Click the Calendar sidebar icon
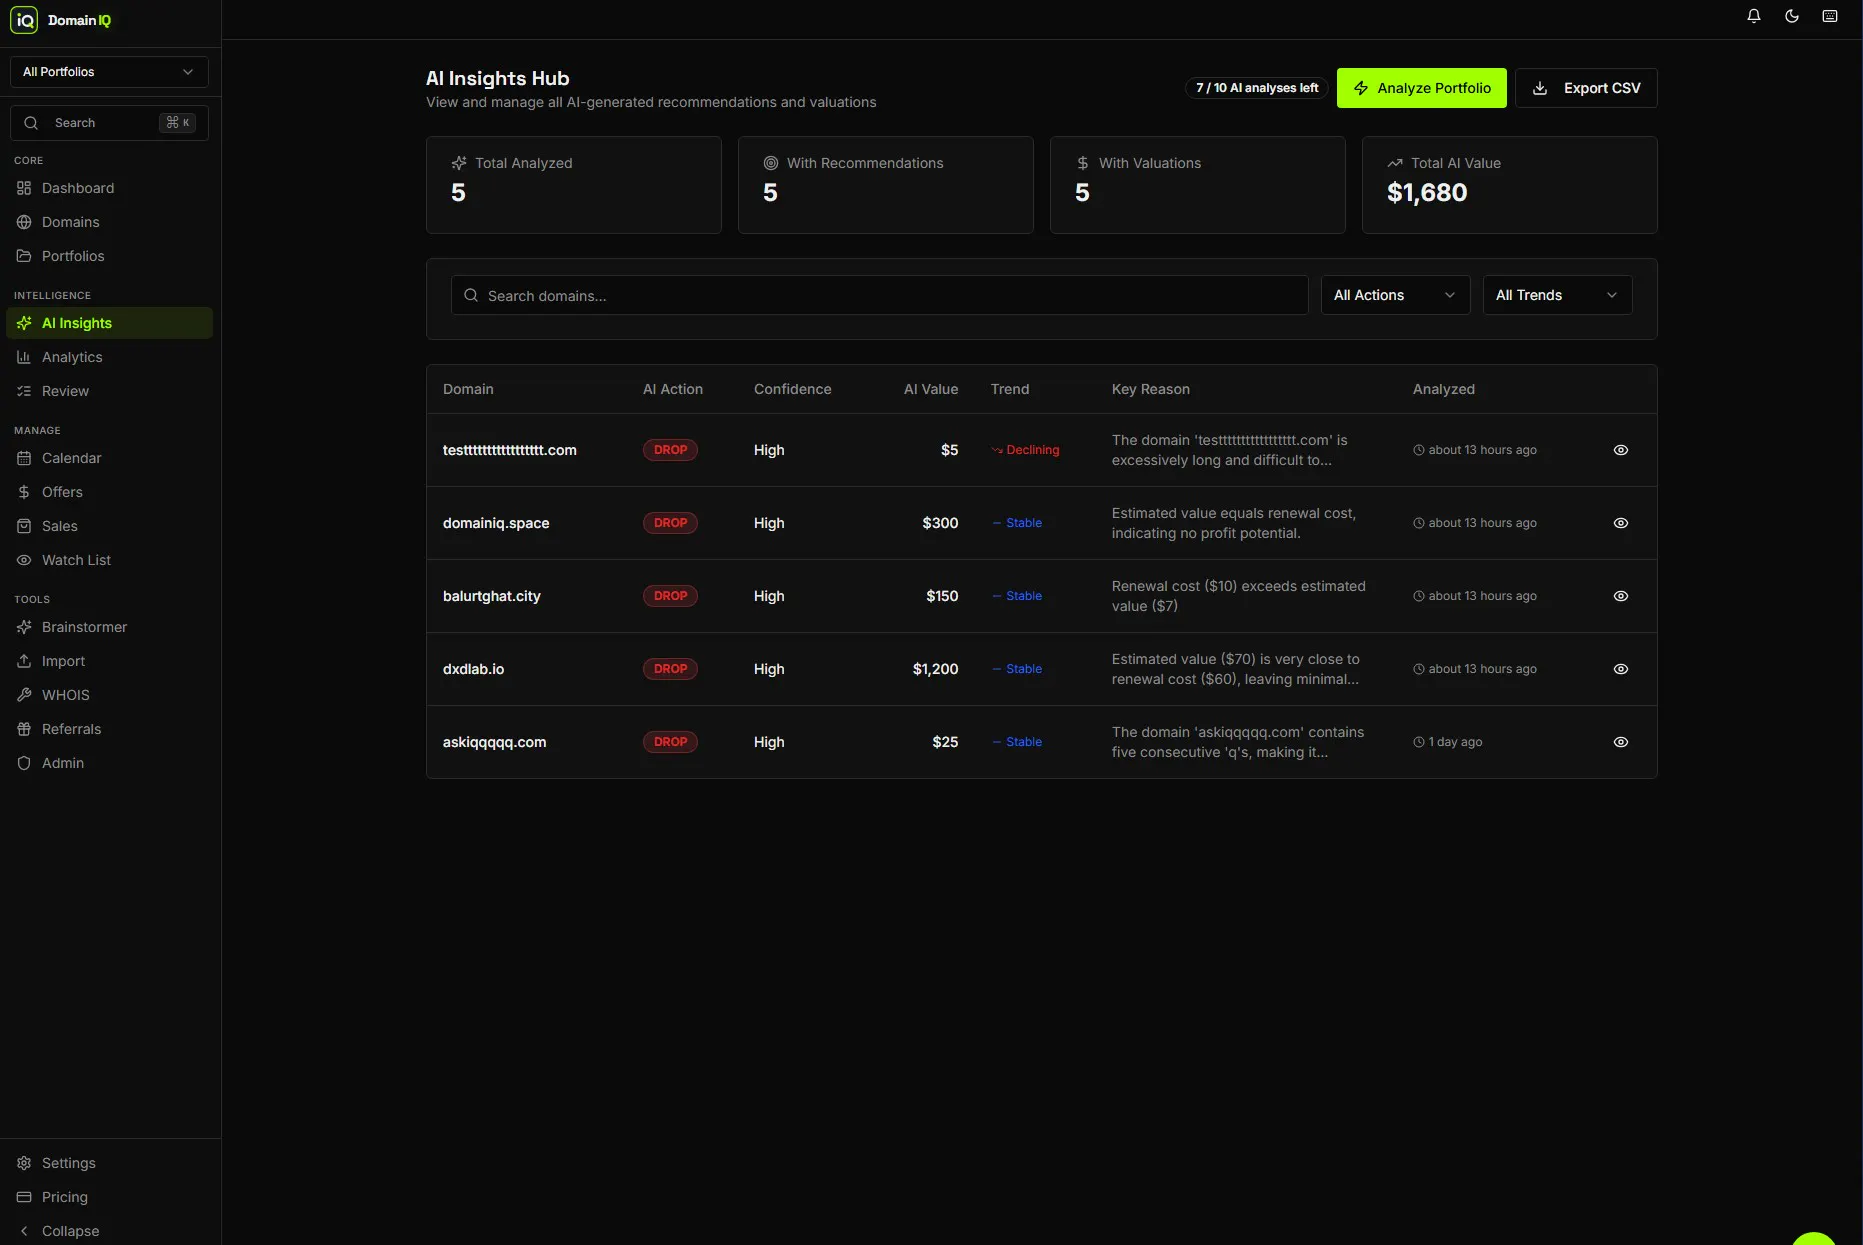Image resolution: width=1863 pixels, height=1245 pixels. point(24,458)
